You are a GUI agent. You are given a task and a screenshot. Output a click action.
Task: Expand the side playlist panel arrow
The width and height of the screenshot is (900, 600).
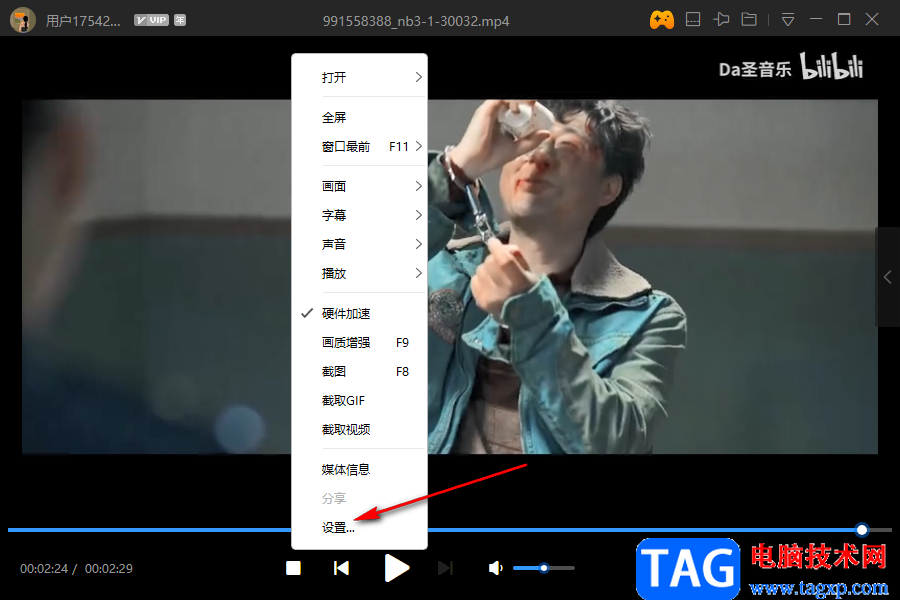click(x=887, y=277)
